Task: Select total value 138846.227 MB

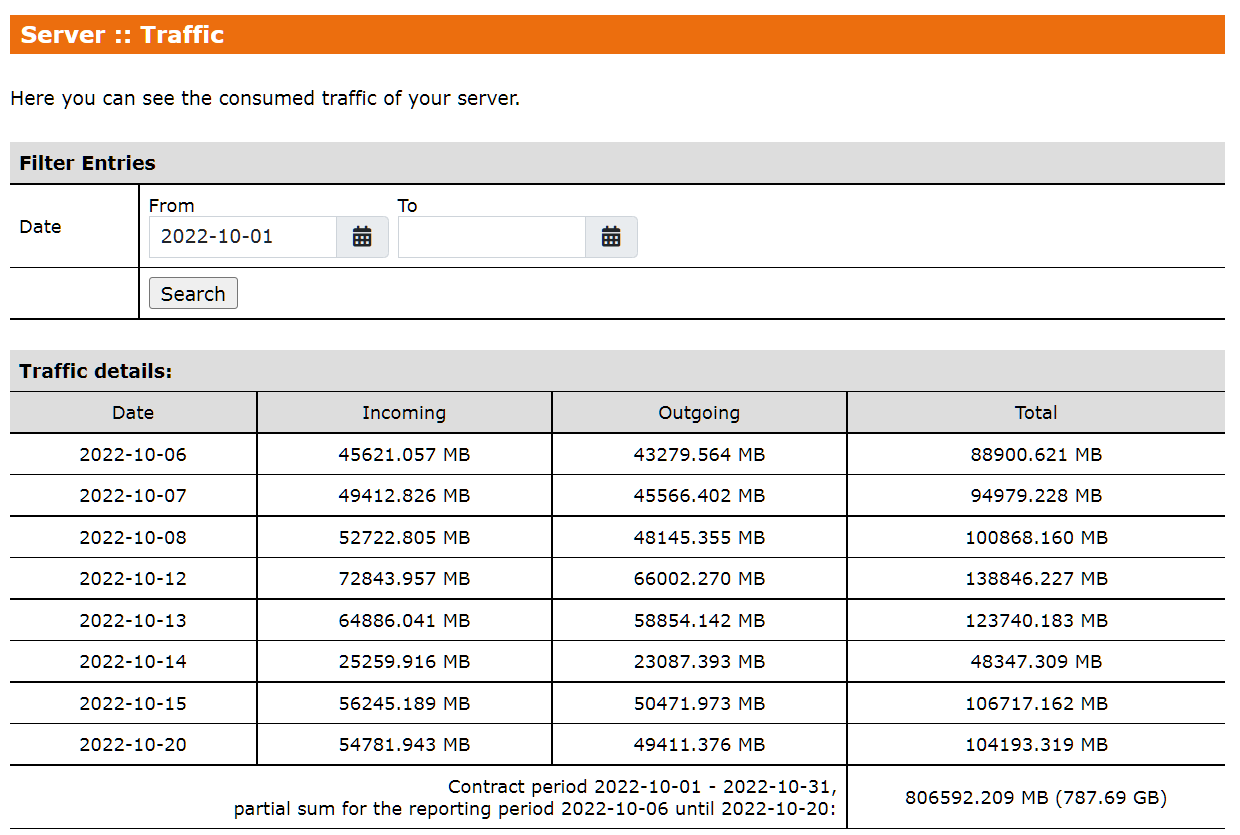Action: coord(1036,579)
